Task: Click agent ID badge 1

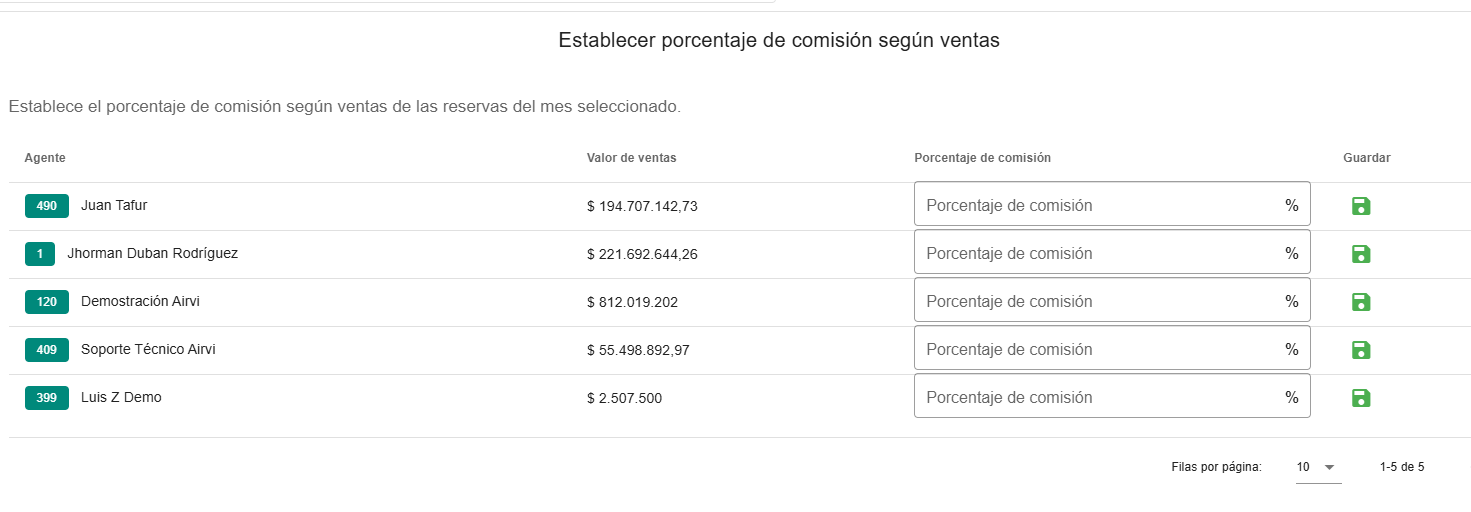Action: [40, 254]
